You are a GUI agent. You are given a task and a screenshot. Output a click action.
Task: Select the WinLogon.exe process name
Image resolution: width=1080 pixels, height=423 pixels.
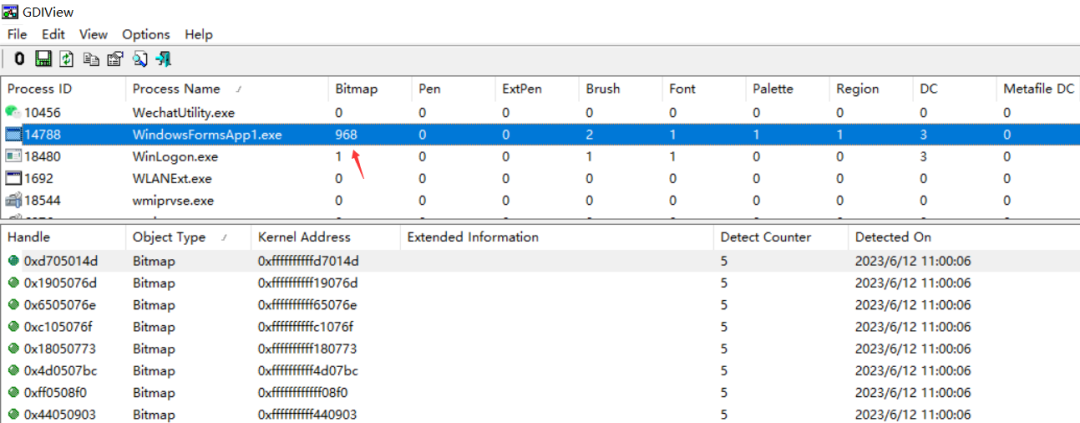[x=175, y=157]
